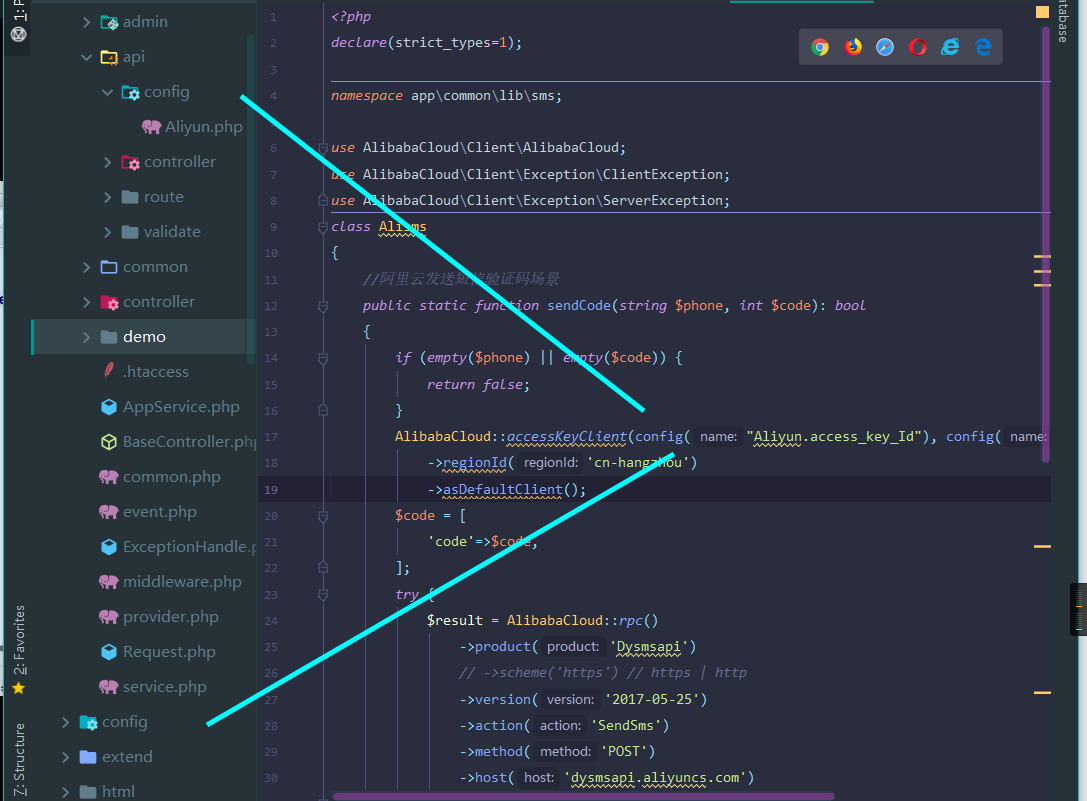Open middleware.php in the project tree

point(182,582)
